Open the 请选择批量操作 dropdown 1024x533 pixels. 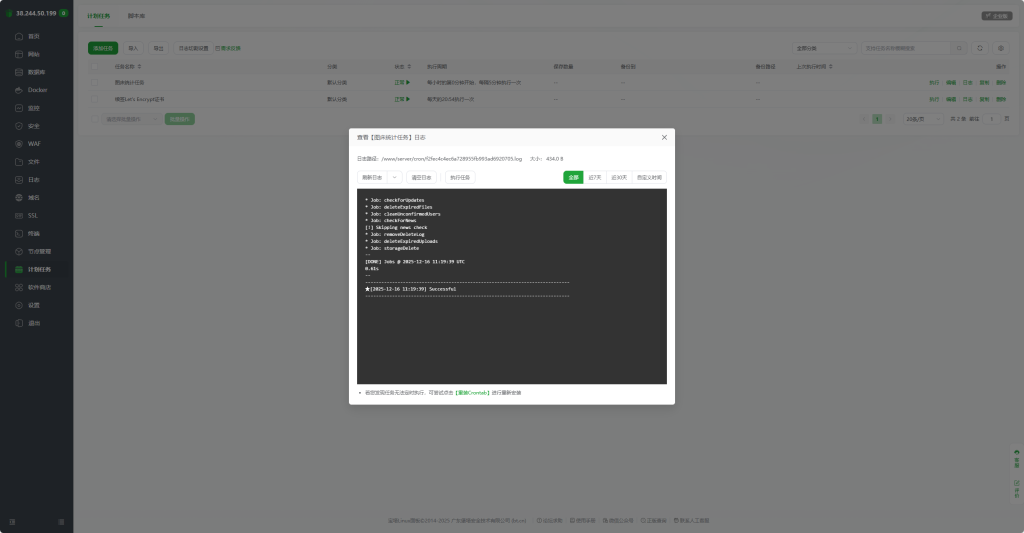pyautogui.click(x=131, y=119)
